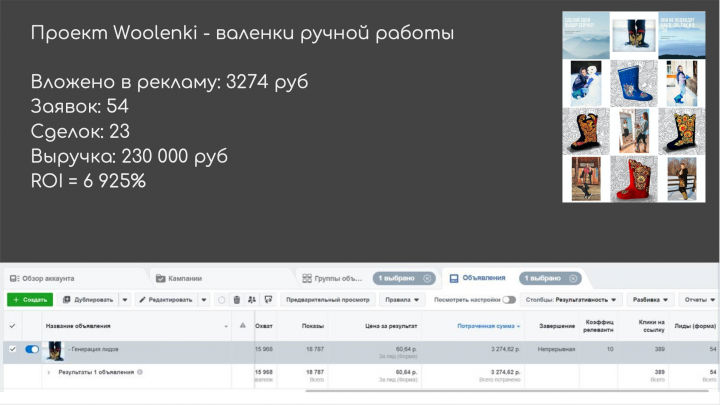Switch to the Кампании tab
Image resolution: width=720 pixels, height=405 pixels.
pos(179,278)
